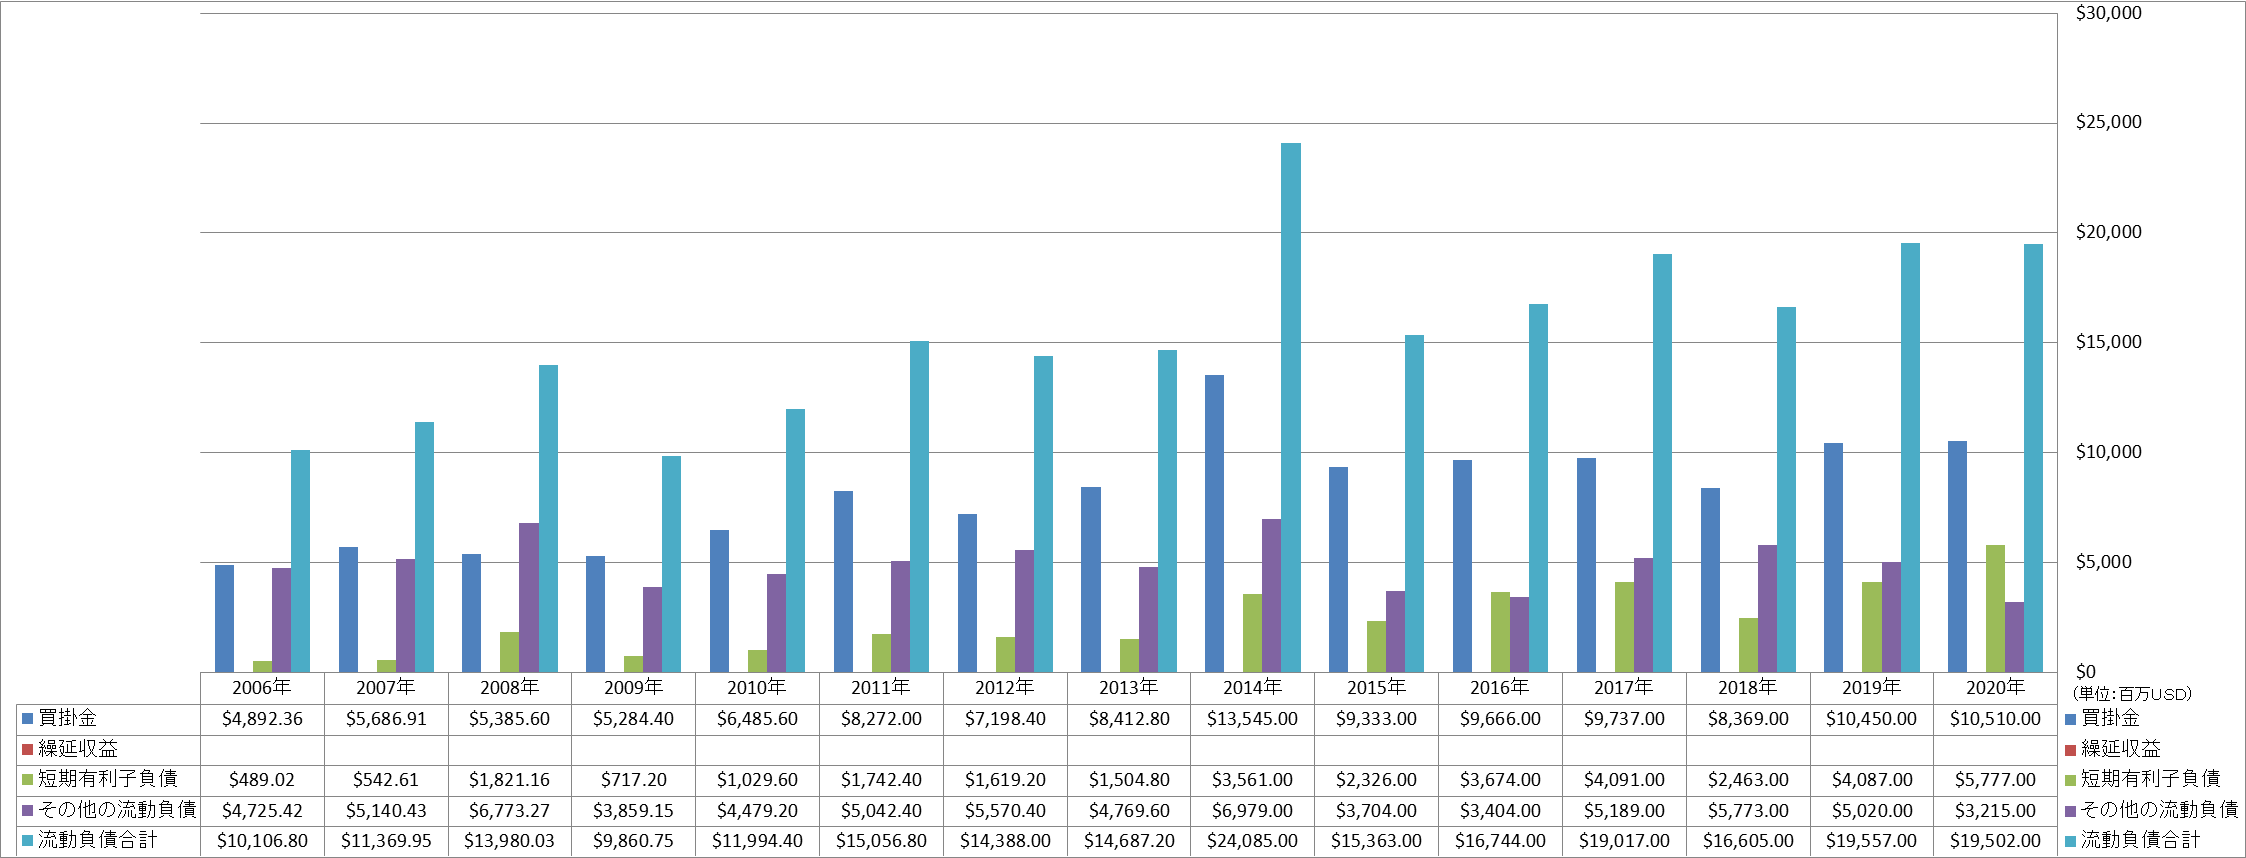2246x858 pixels.
Task: Click the $16,605.00 cell
Action: (1748, 841)
